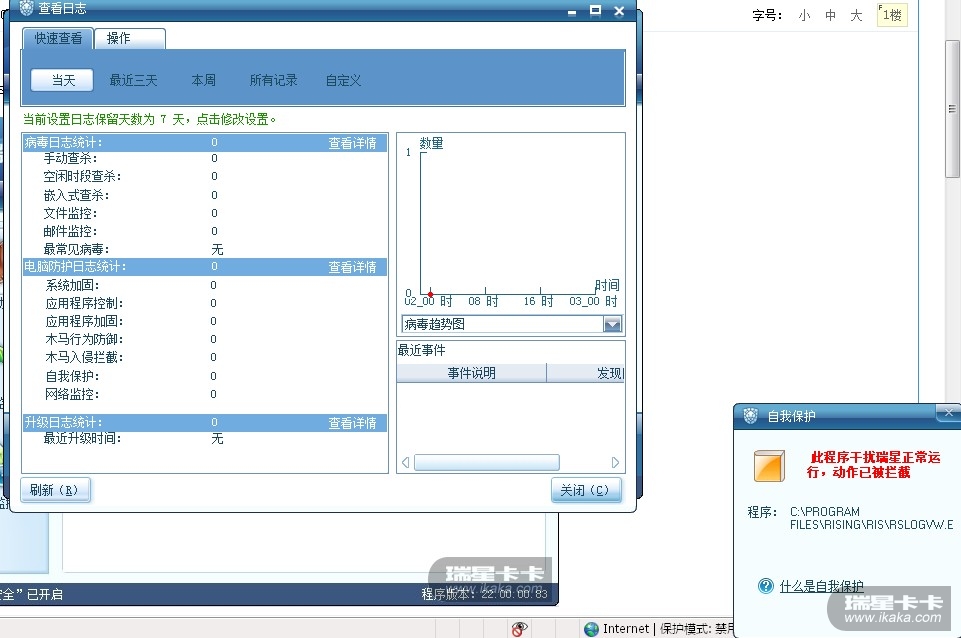
Task: Choose the 本周 filter
Action: click(203, 80)
